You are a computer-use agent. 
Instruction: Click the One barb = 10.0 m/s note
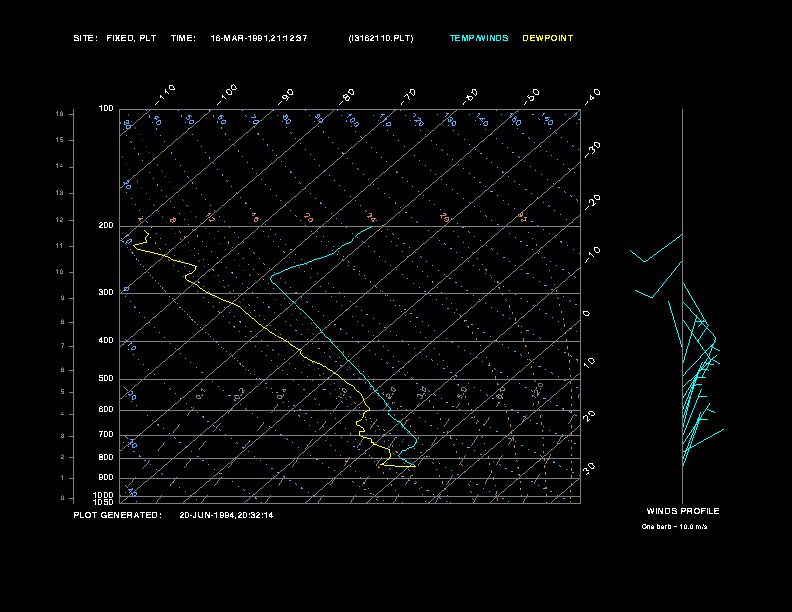pyautogui.click(x=674, y=527)
